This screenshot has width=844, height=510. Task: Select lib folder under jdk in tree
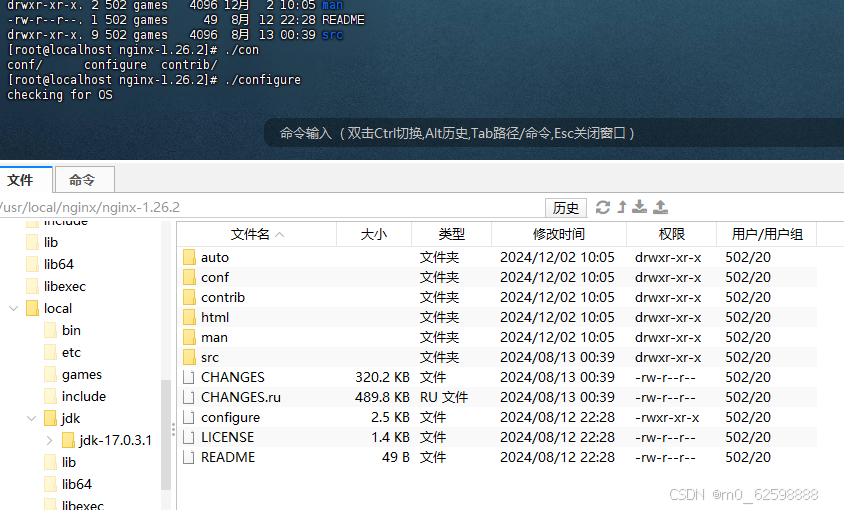click(x=68, y=462)
